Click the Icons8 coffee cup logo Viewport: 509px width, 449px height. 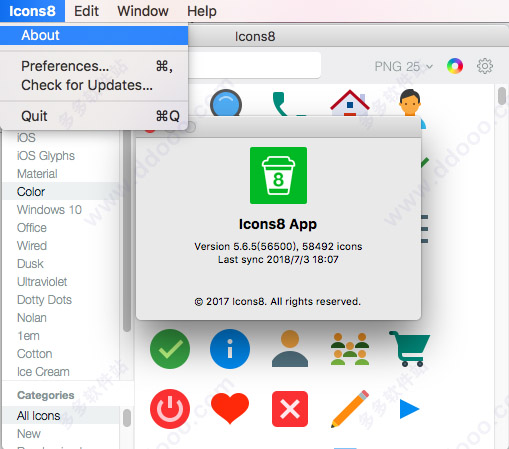[x=278, y=175]
